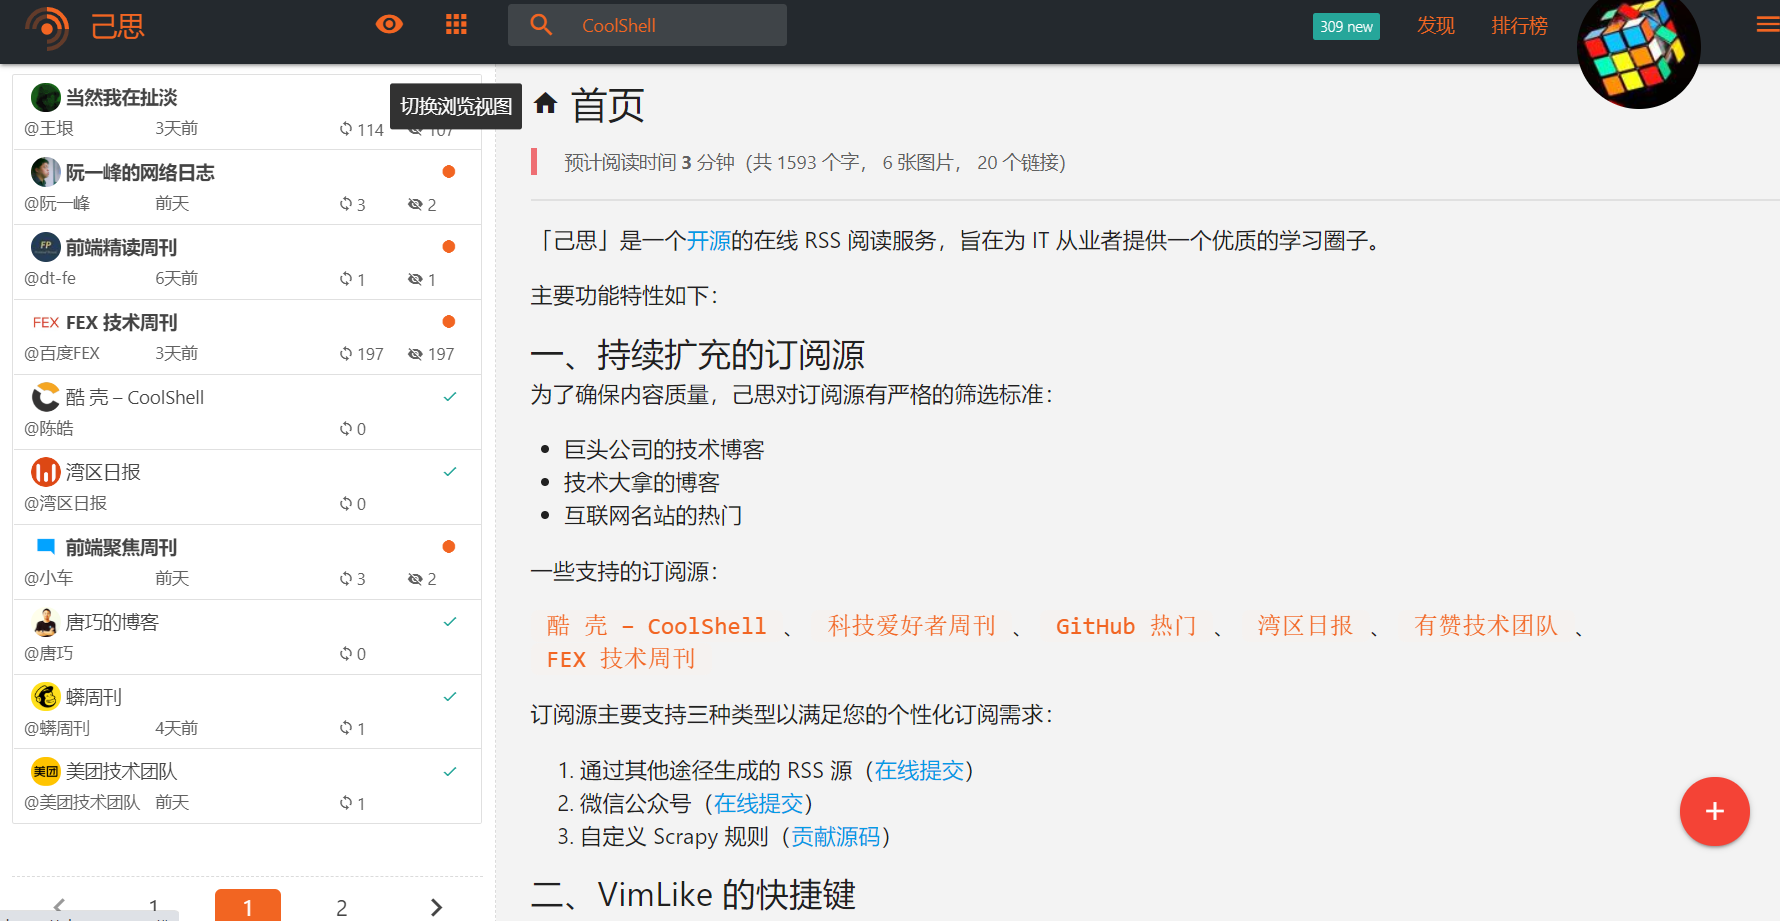Click the red plus floating button
The width and height of the screenshot is (1780, 921).
1714,811
